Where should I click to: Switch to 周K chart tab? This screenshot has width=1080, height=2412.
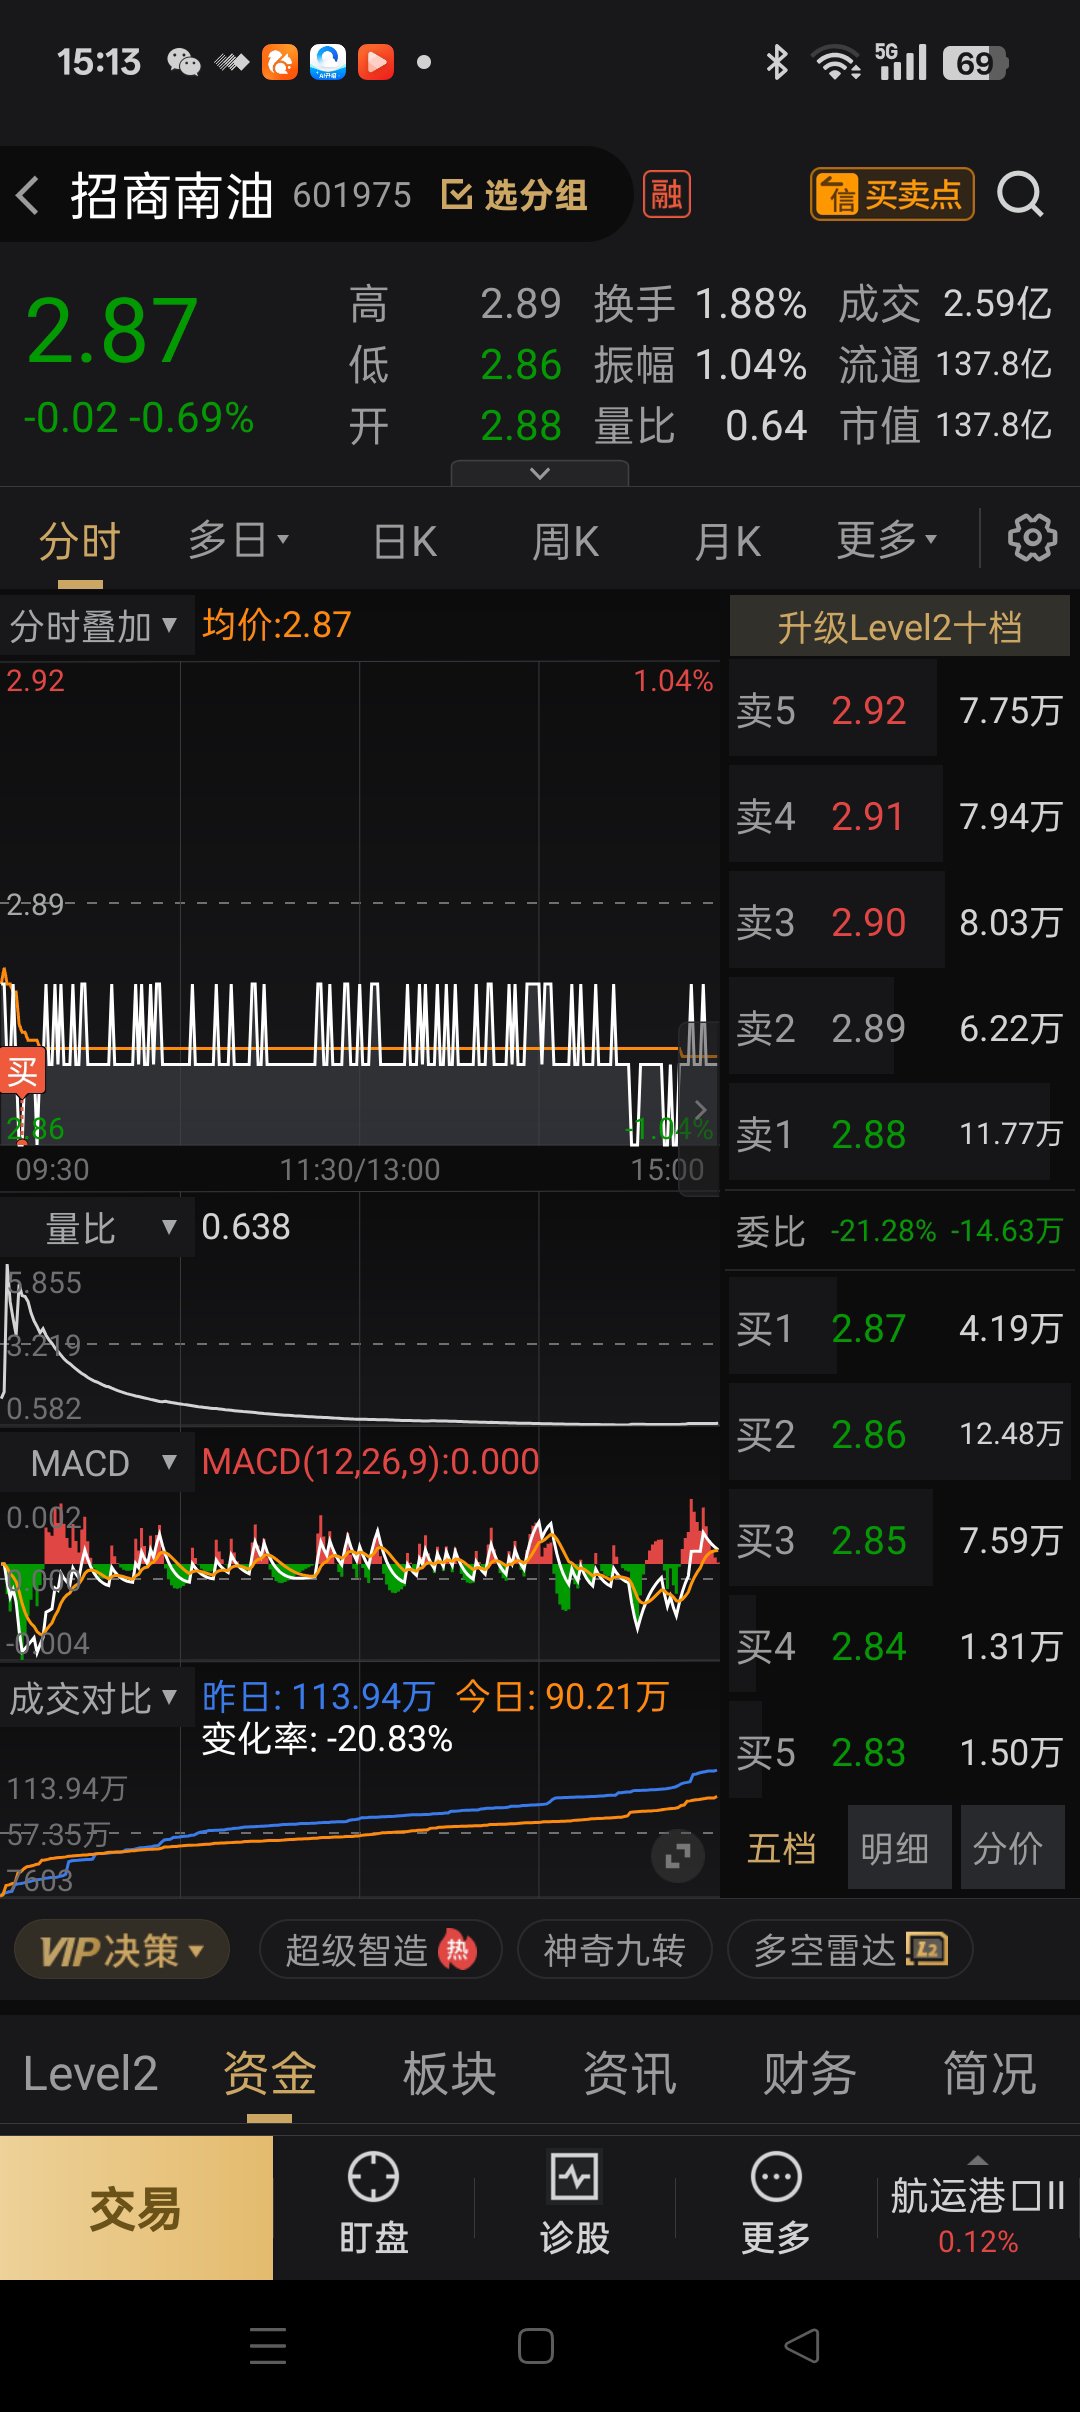[565, 541]
